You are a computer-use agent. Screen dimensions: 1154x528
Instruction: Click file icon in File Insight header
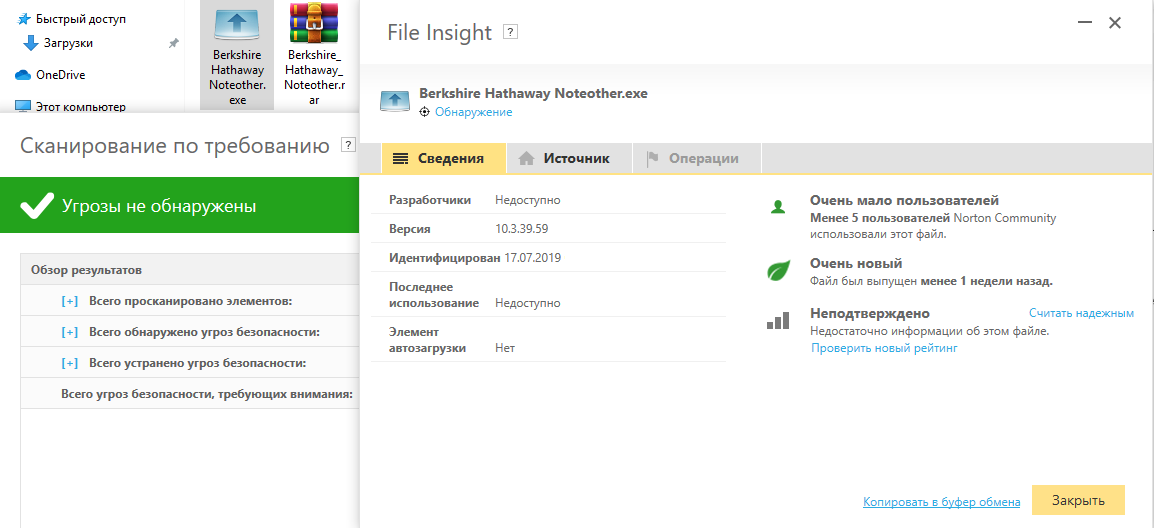[394, 102]
